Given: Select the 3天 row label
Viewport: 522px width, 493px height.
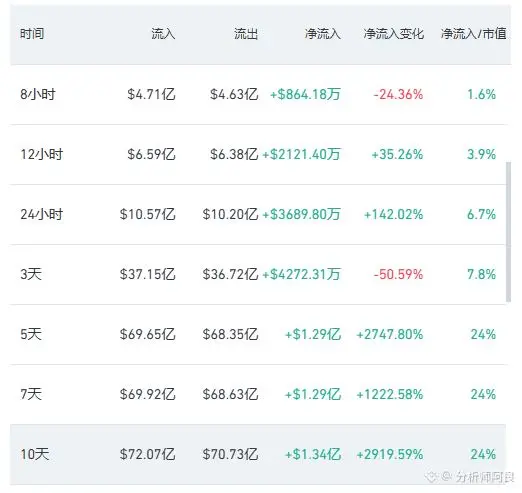Looking at the screenshot, I should point(31,274).
